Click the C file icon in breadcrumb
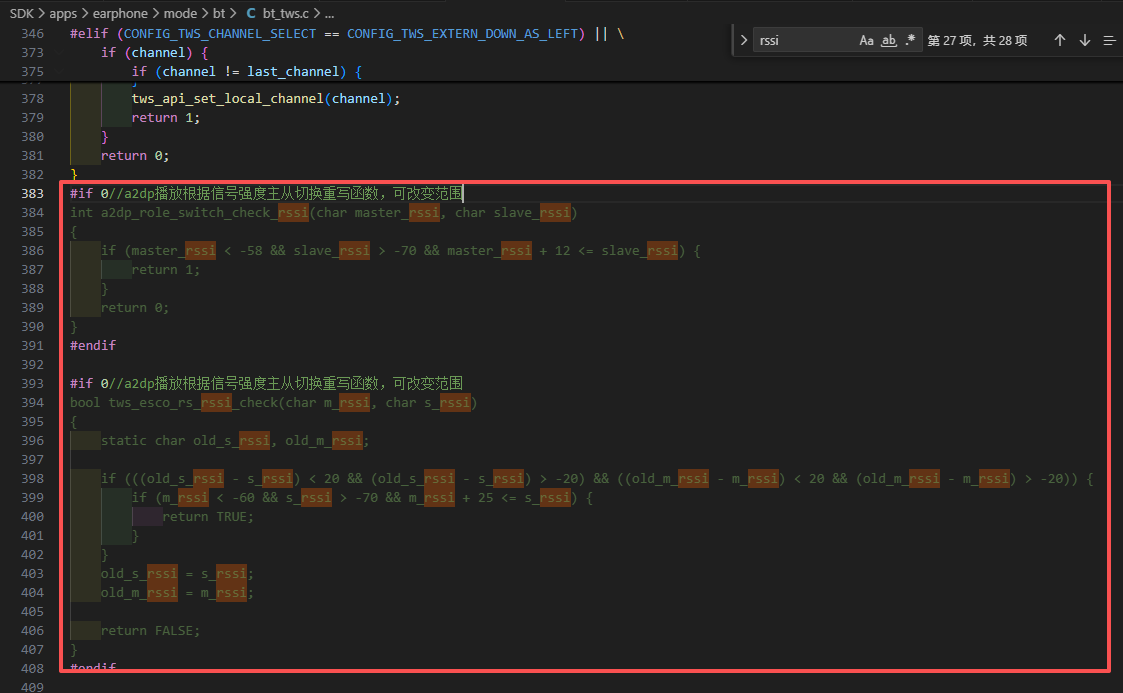This screenshot has height=693, width=1123. [x=251, y=13]
